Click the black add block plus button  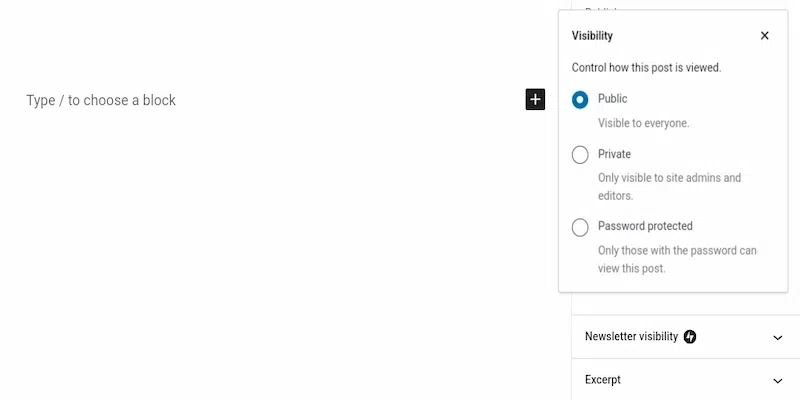pyautogui.click(x=535, y=99)
